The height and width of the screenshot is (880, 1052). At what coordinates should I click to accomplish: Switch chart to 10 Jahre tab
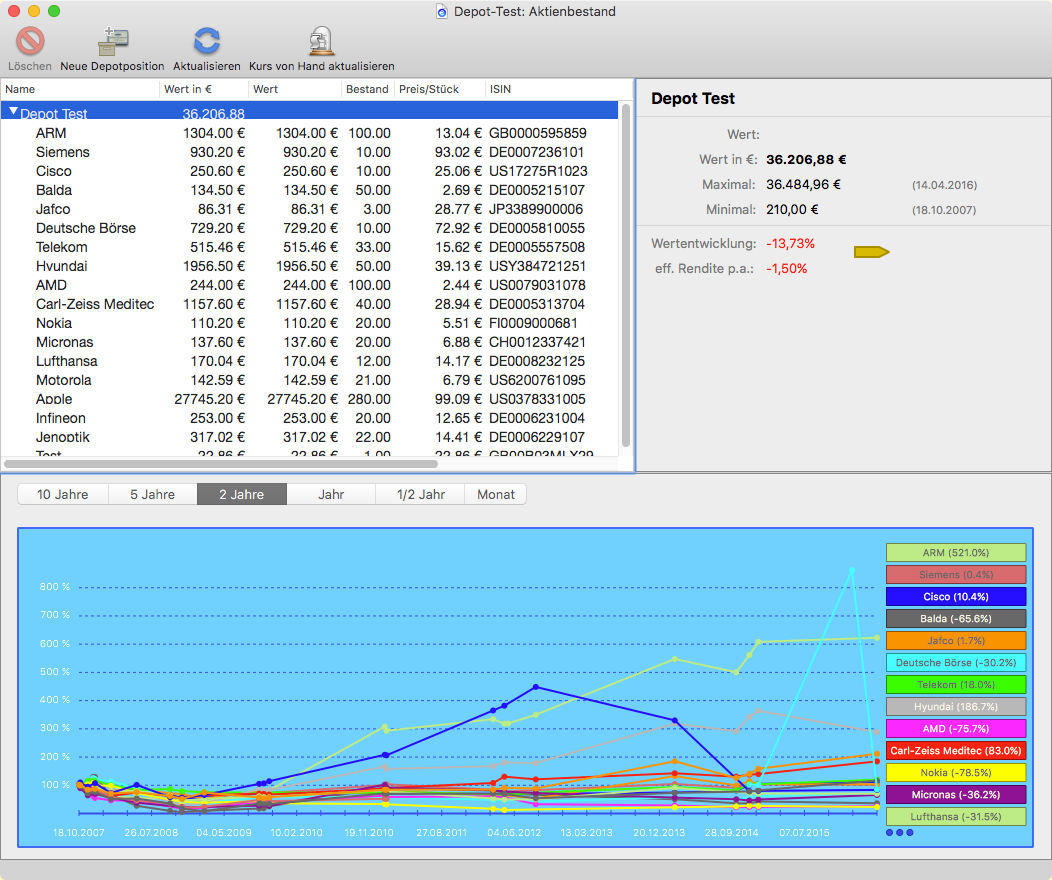coord(62,494)
